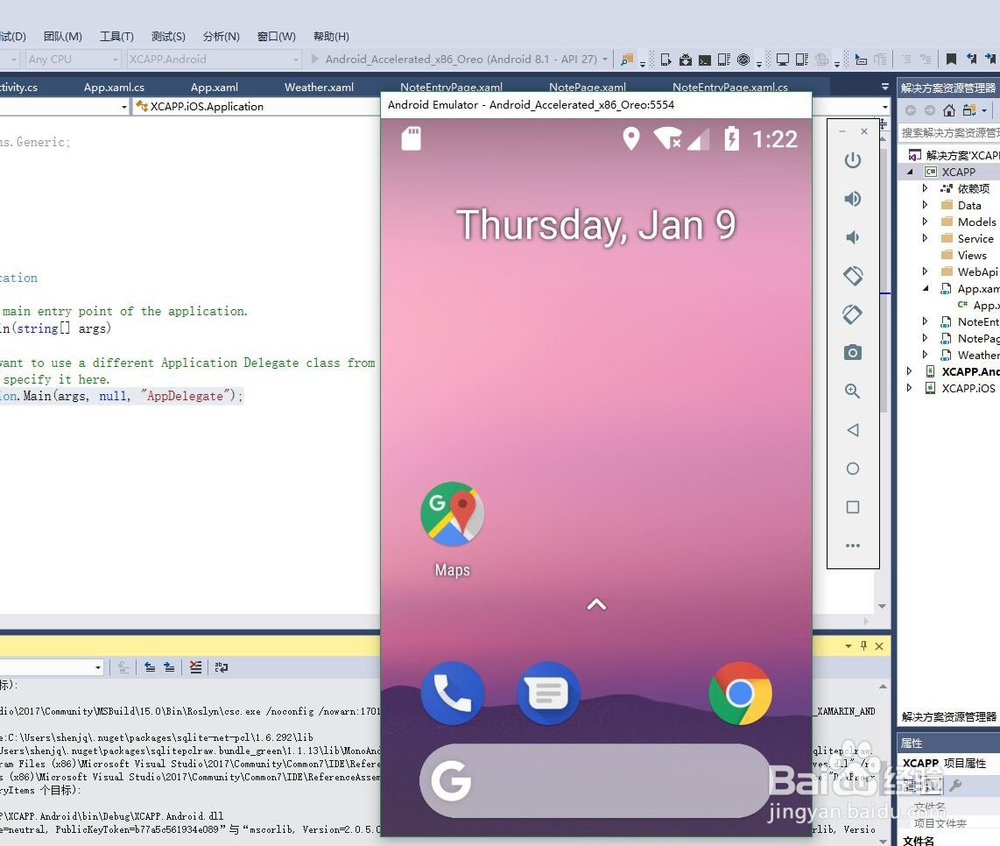Screen dimensions: 1000x846
Task: Open the 工具(T) menu
Action: [x=117, y=36]
